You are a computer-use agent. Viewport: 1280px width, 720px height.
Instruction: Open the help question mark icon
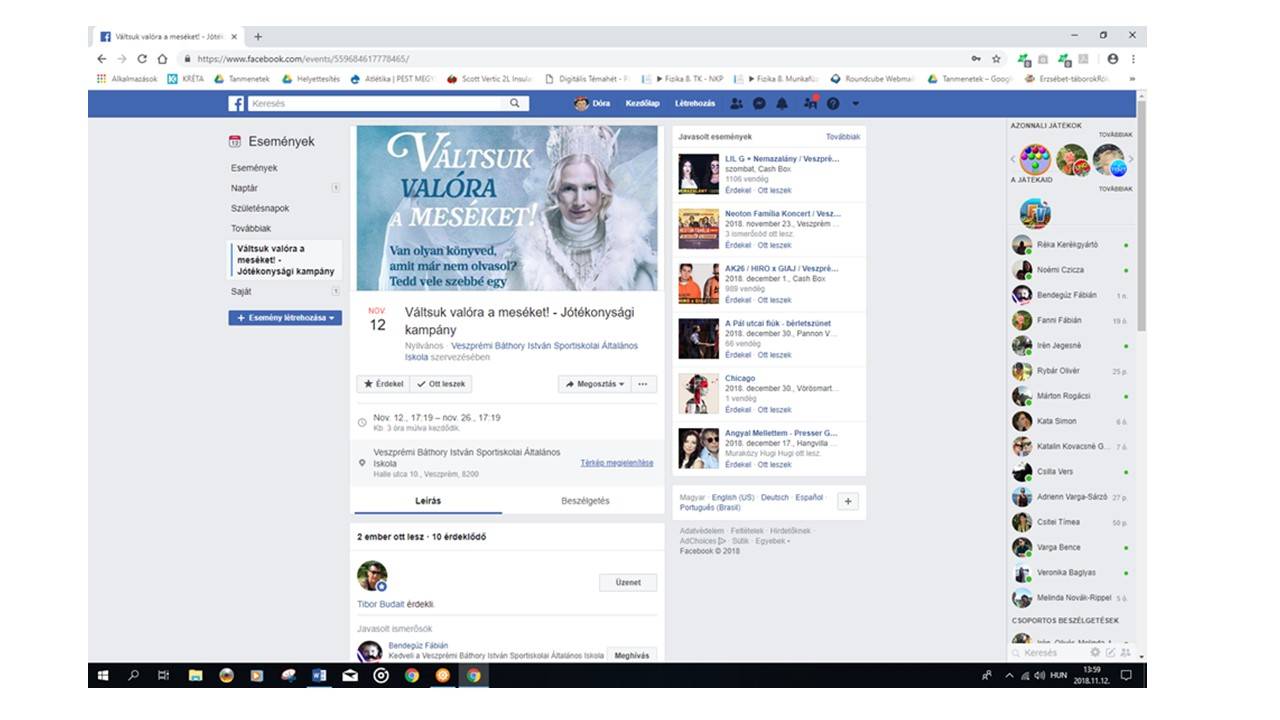(832, 103)
